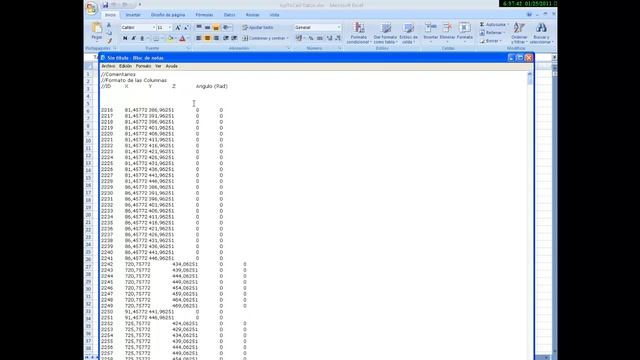Toggle align text right

[x=216, y=38]
